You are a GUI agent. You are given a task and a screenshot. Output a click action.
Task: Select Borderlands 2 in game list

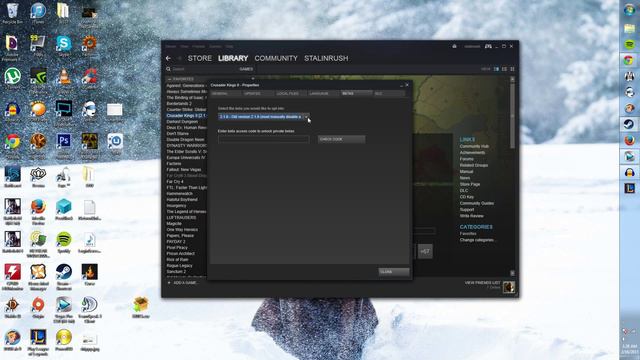(x=179, y=104)
